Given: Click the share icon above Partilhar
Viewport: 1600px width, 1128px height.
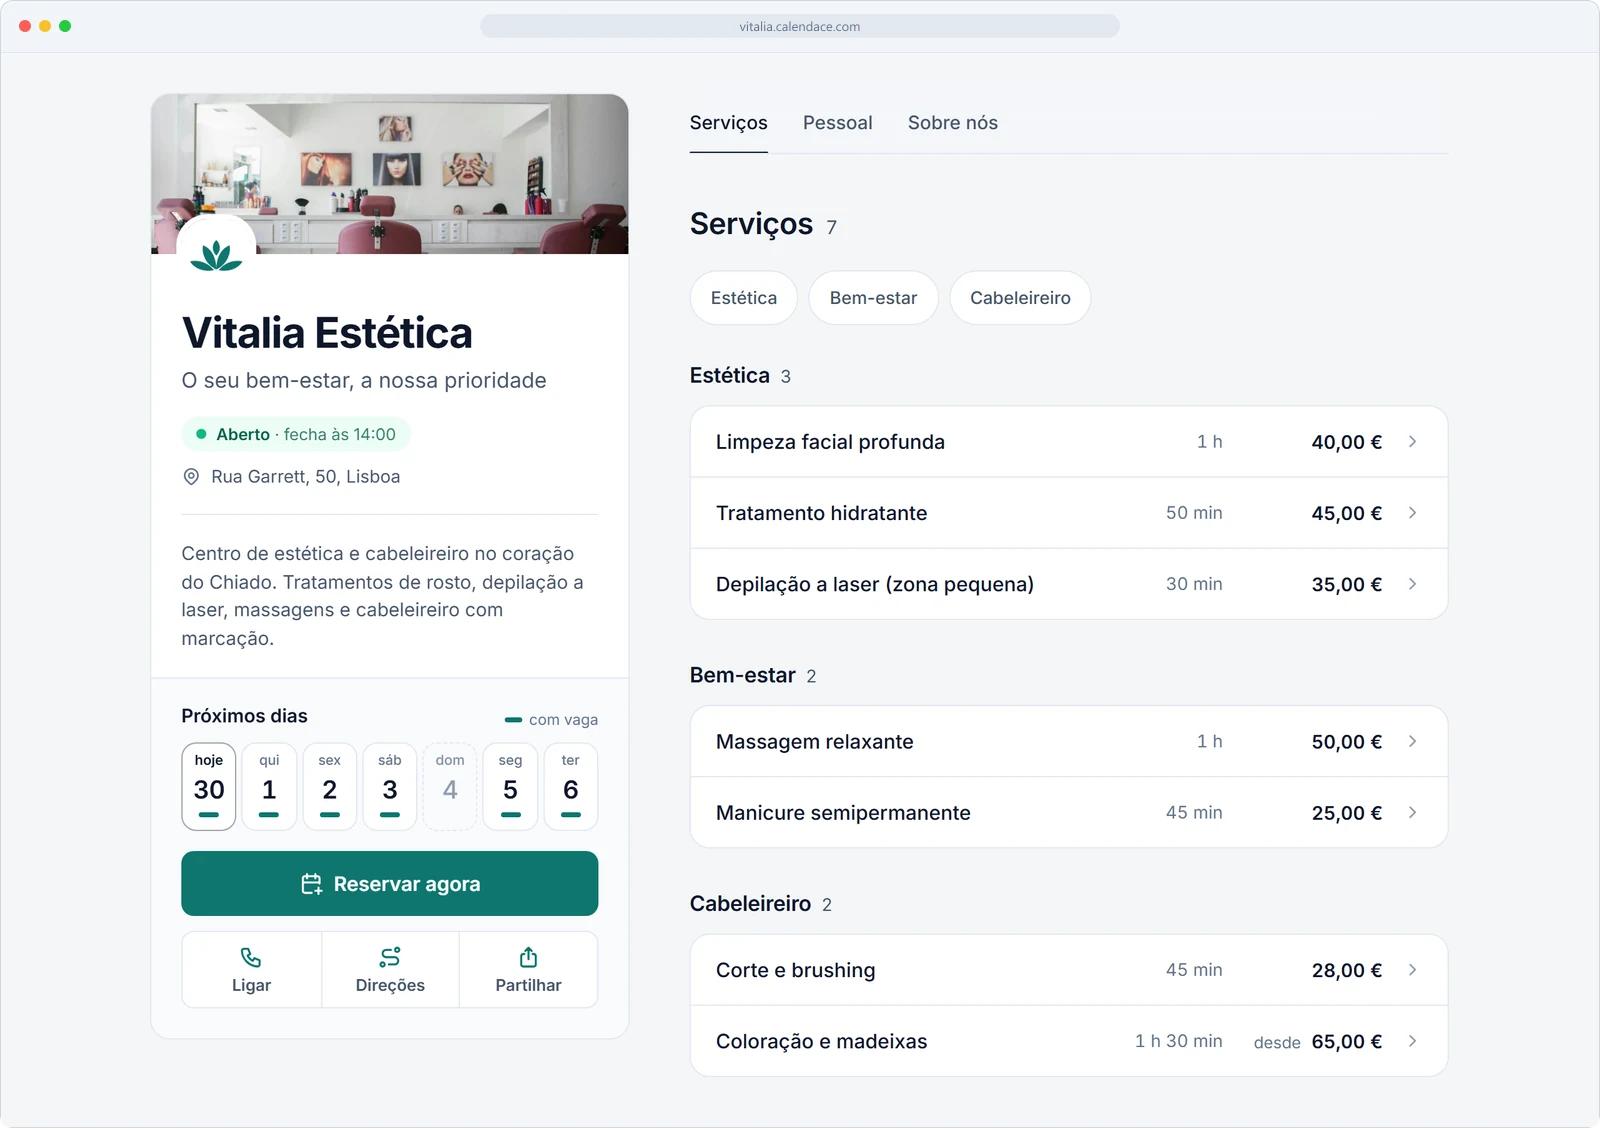Looking at the screenshot, I should [528, 957].
